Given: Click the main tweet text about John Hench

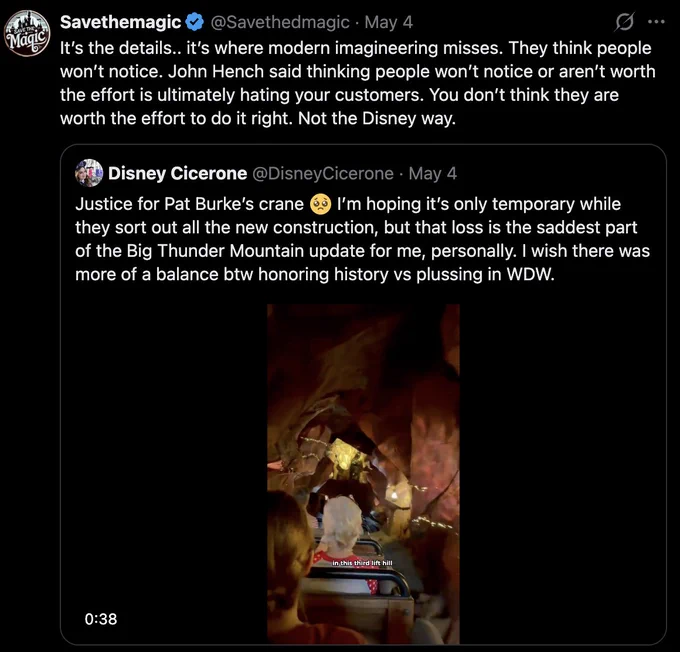Looking at the screenshot, I should tap(358, 83).
